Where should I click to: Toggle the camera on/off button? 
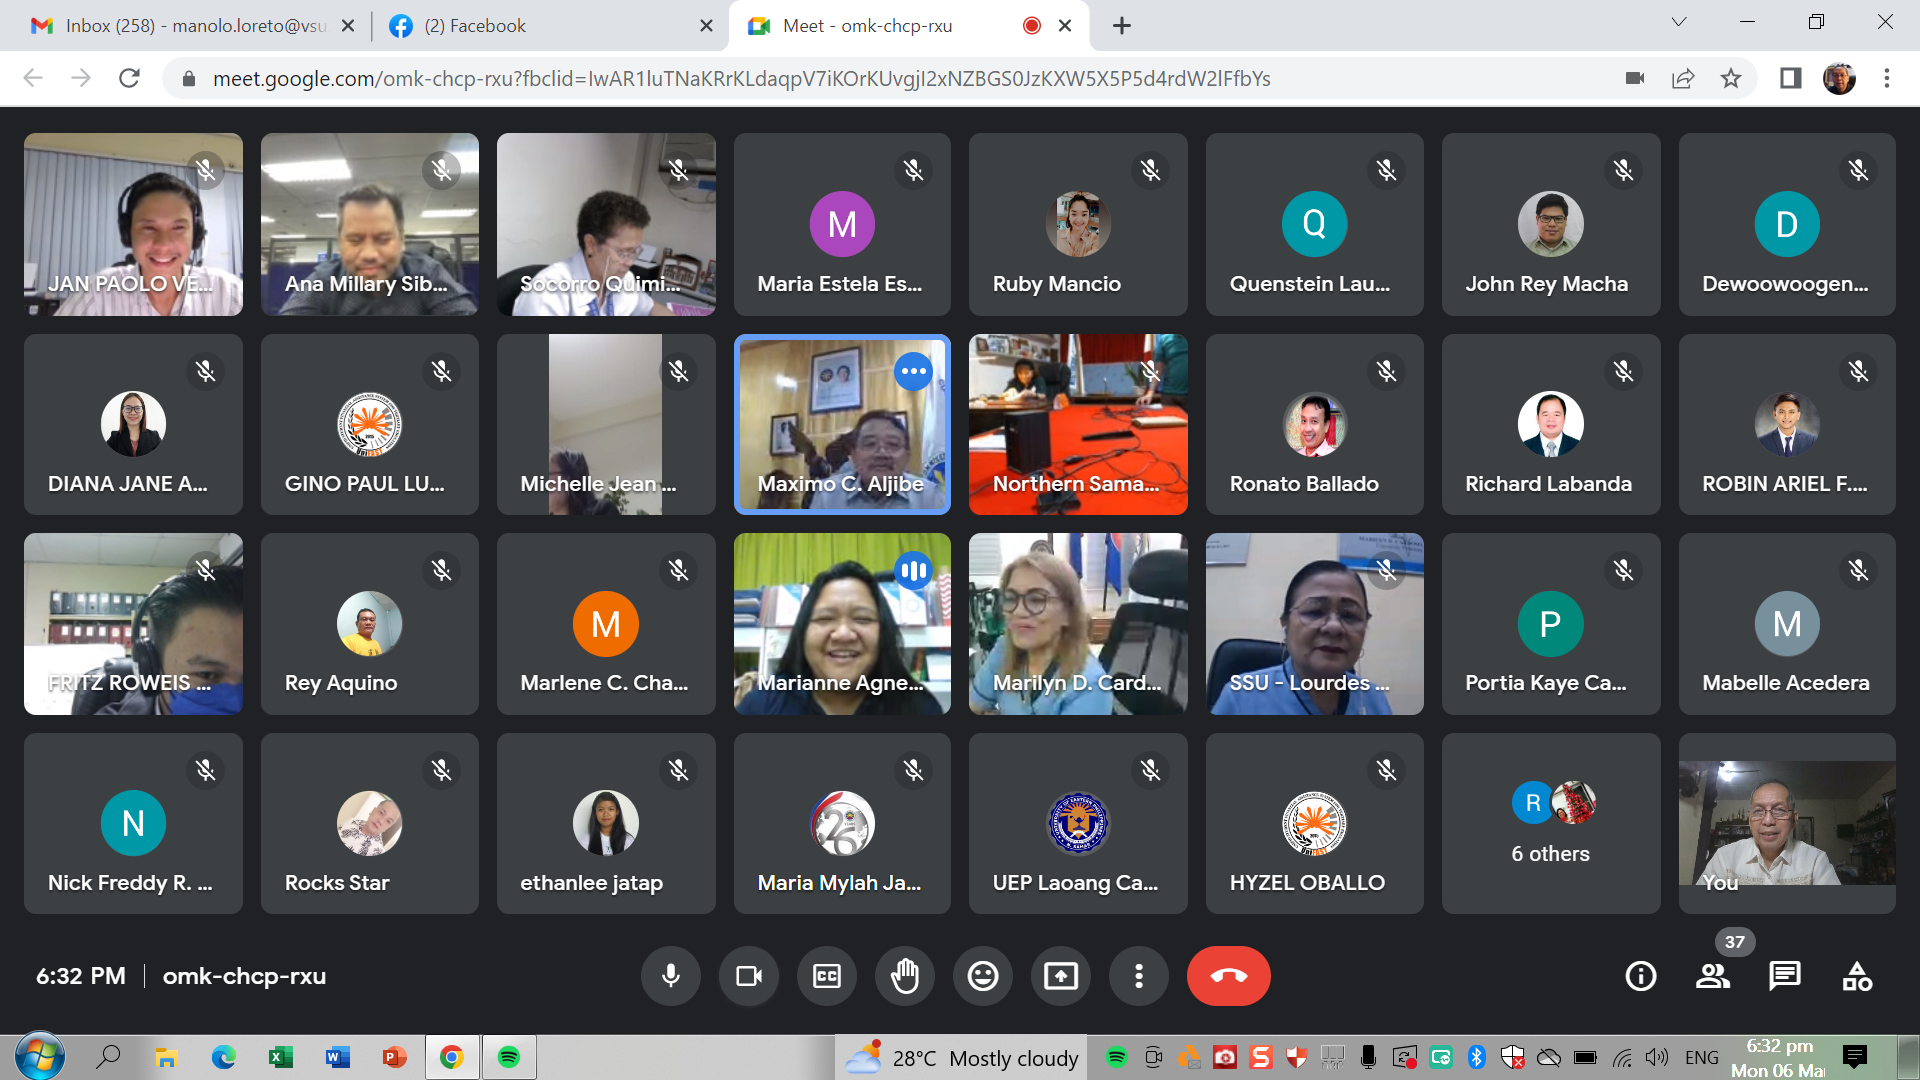click(x=748, y=976)
